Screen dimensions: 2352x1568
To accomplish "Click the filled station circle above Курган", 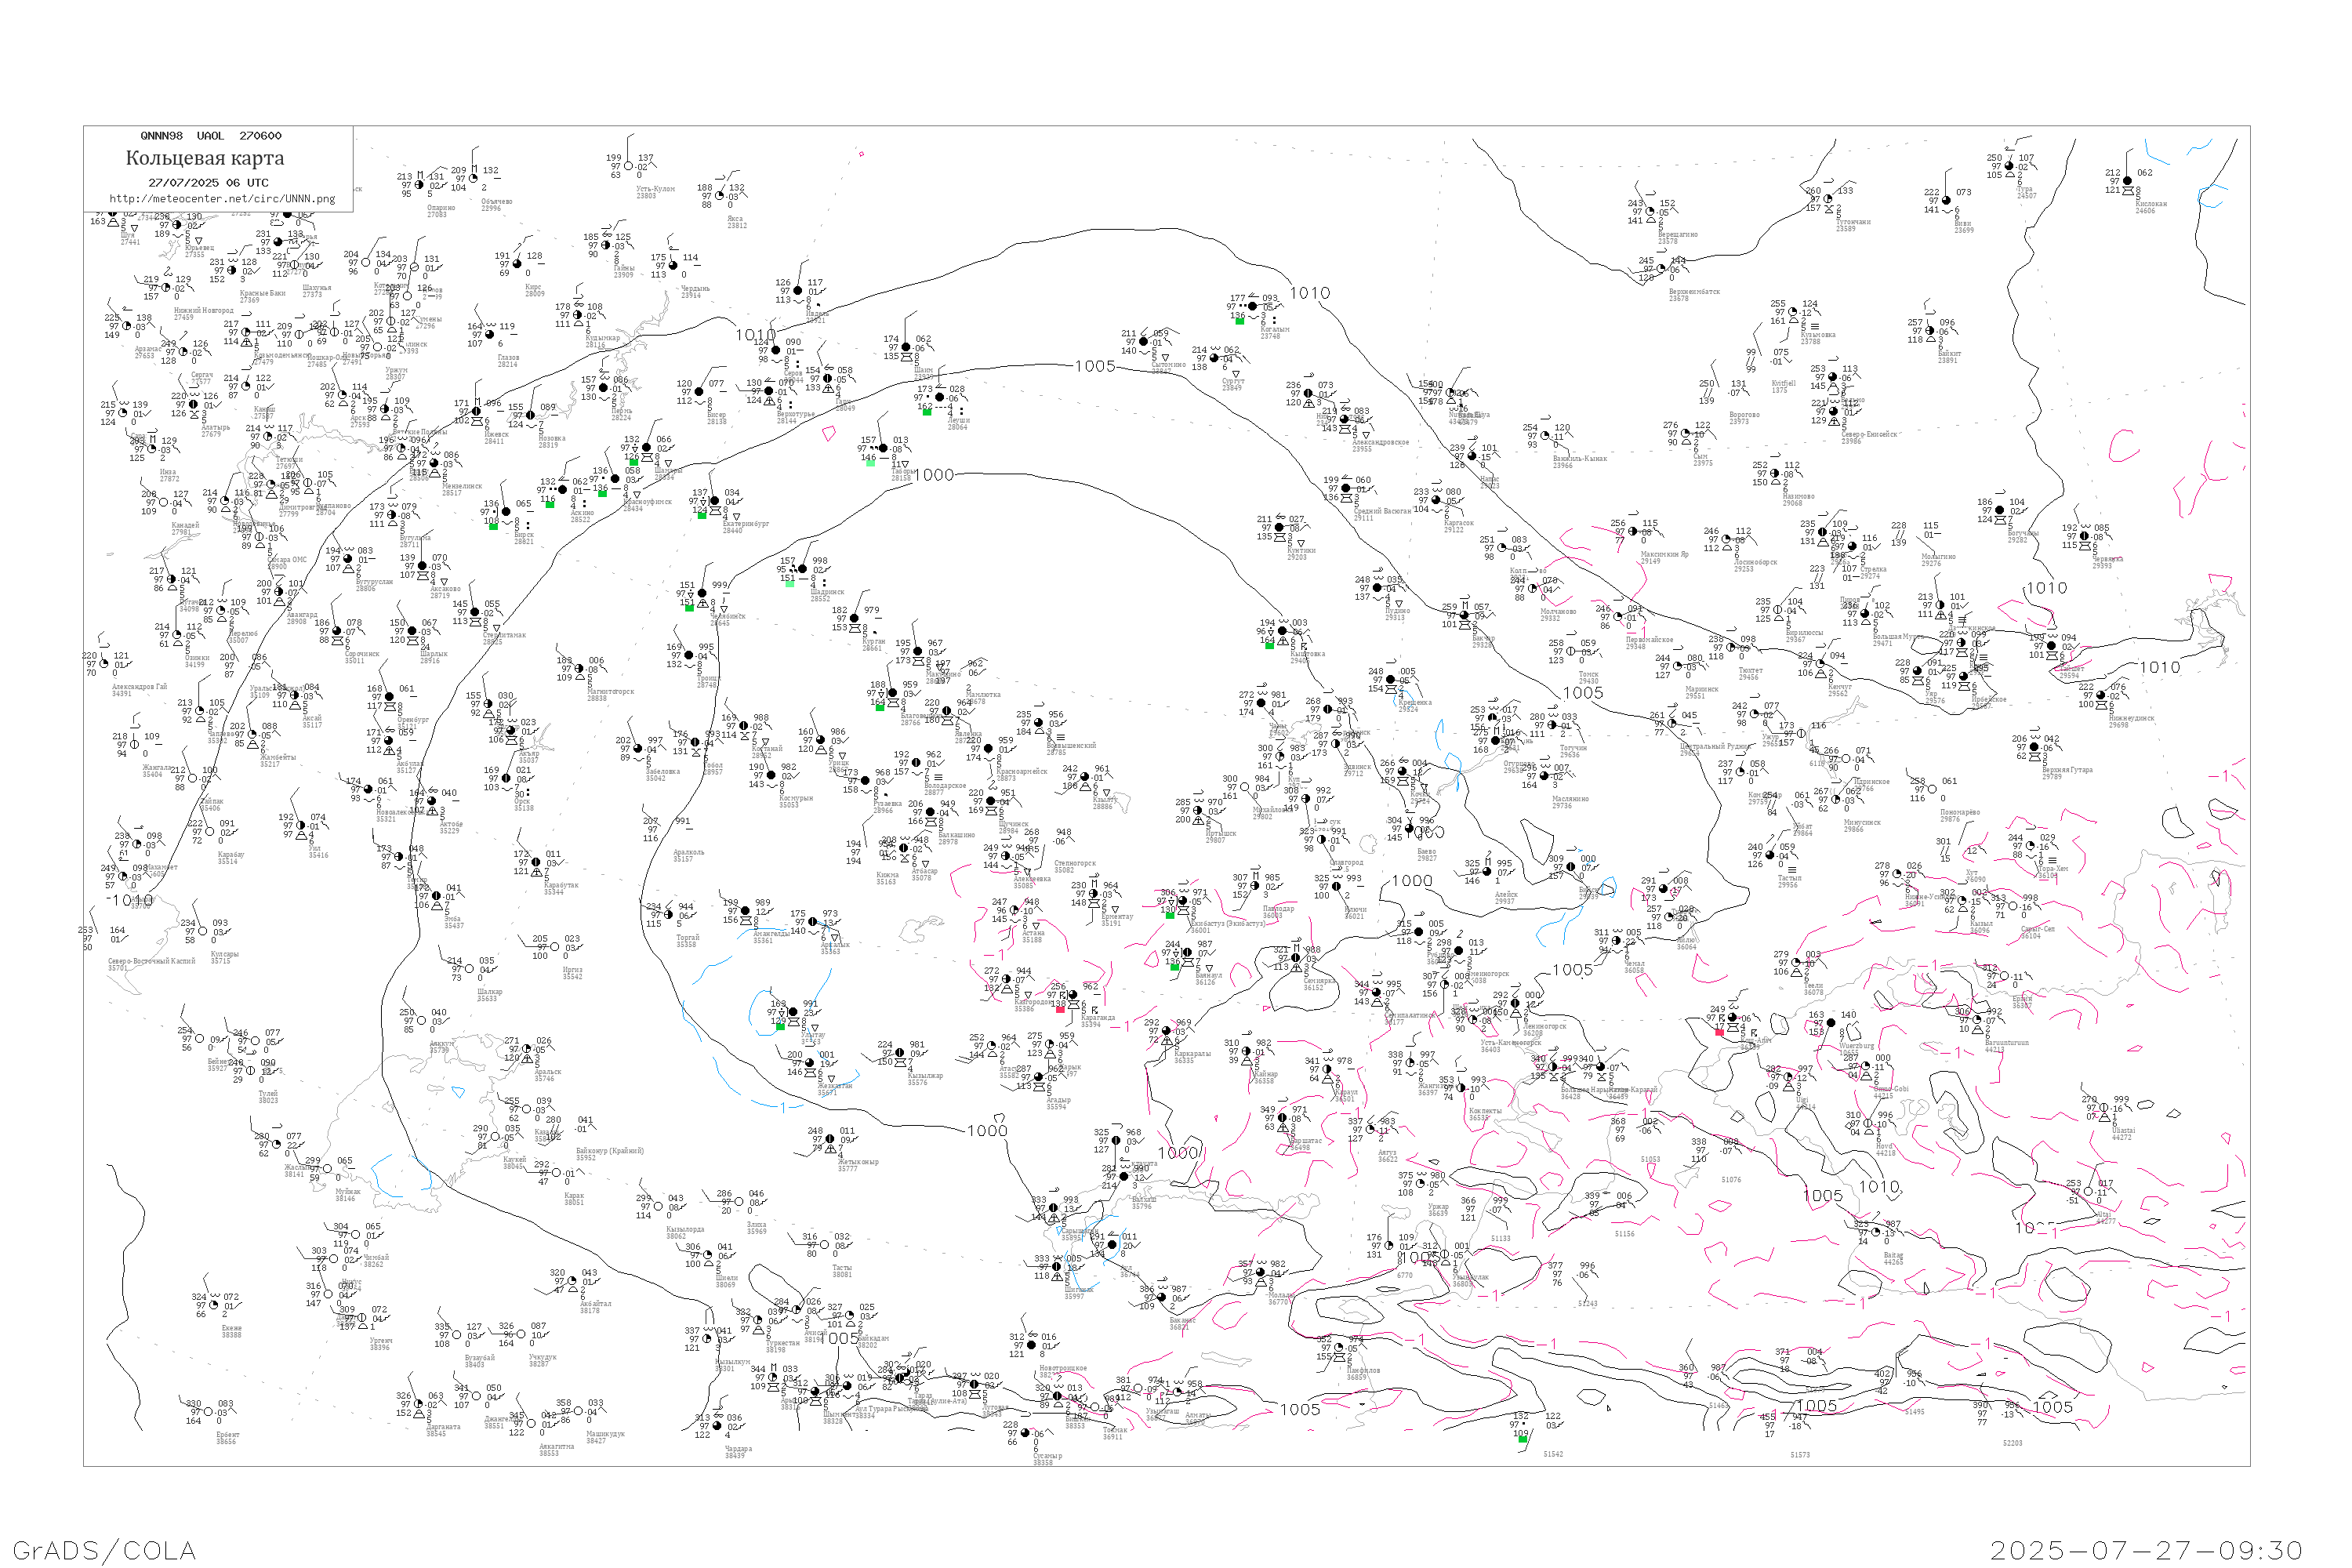I will coord(855,619).
